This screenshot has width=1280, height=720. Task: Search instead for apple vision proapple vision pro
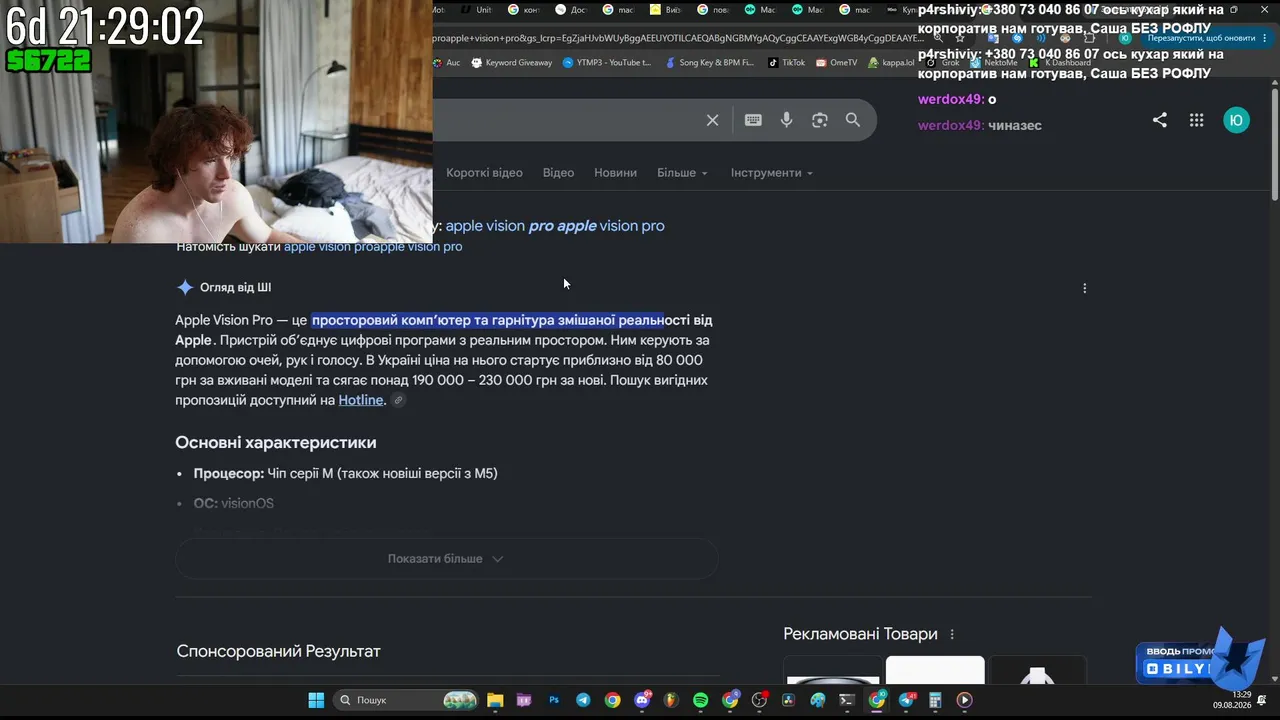click(x=373, y=247)
